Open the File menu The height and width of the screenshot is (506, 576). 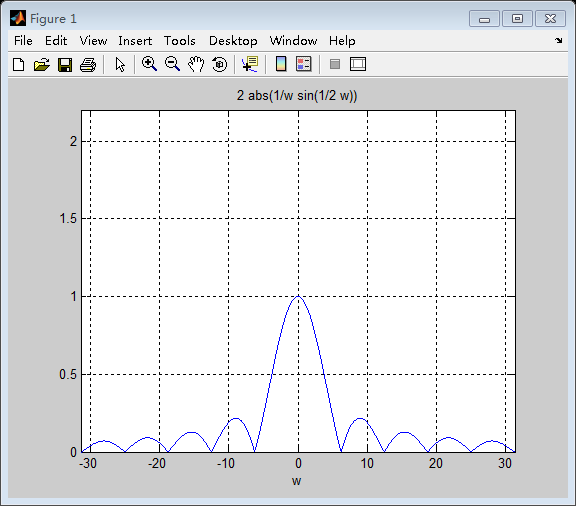point(23,41)
